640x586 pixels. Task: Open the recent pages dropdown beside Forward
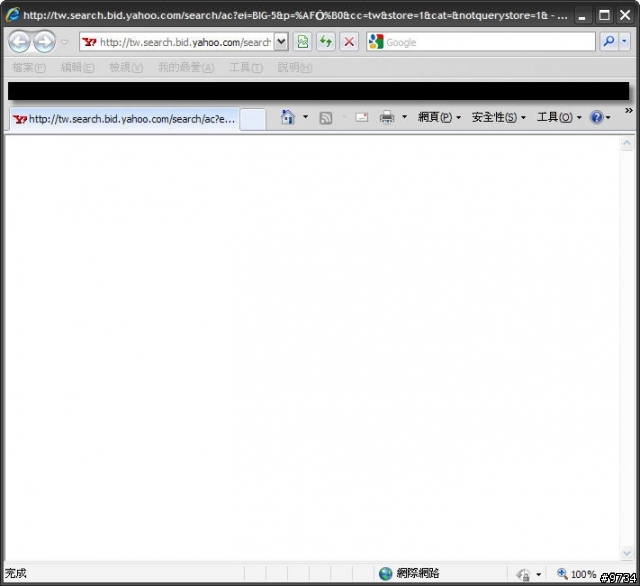pos(64,42)
